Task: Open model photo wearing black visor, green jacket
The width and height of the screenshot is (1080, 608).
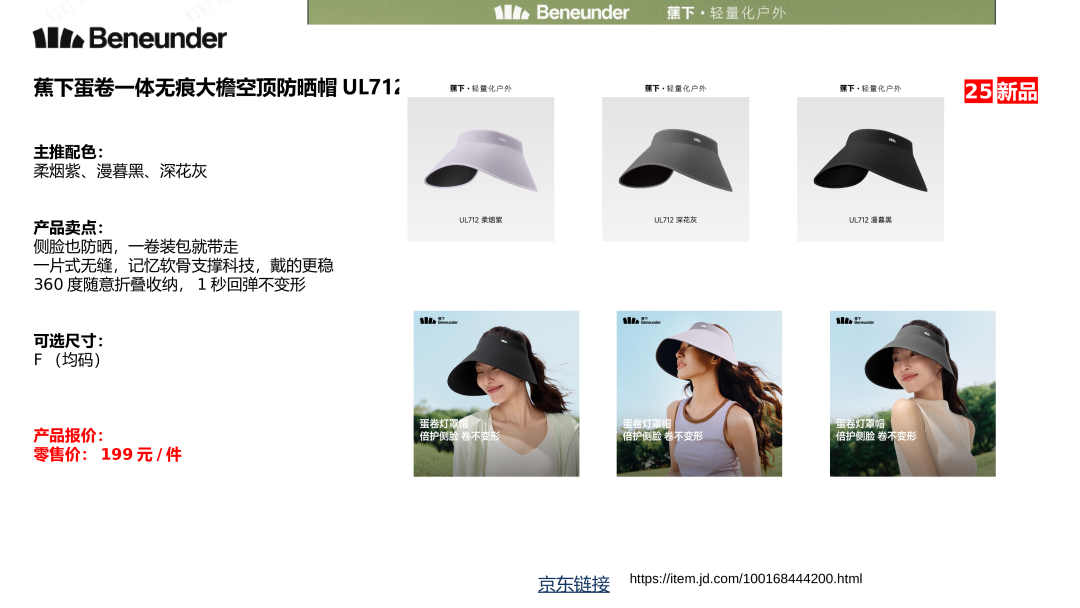Action: coord(497,394)
